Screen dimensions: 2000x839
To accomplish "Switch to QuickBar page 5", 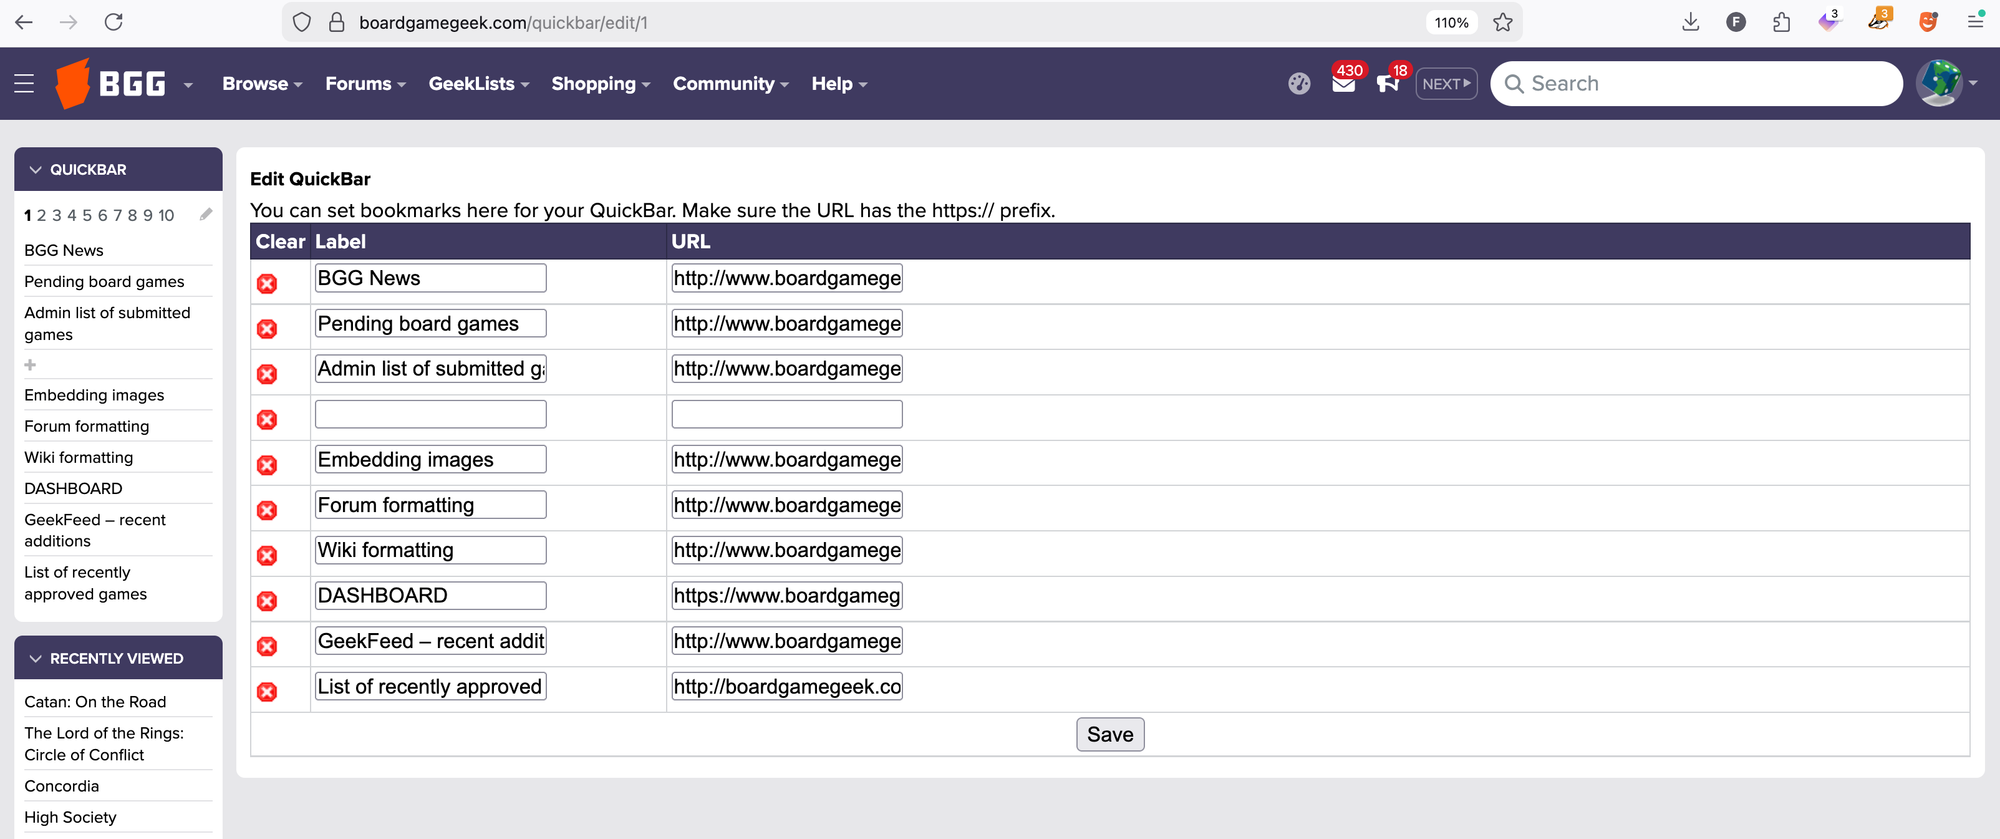I will [87, 215].
